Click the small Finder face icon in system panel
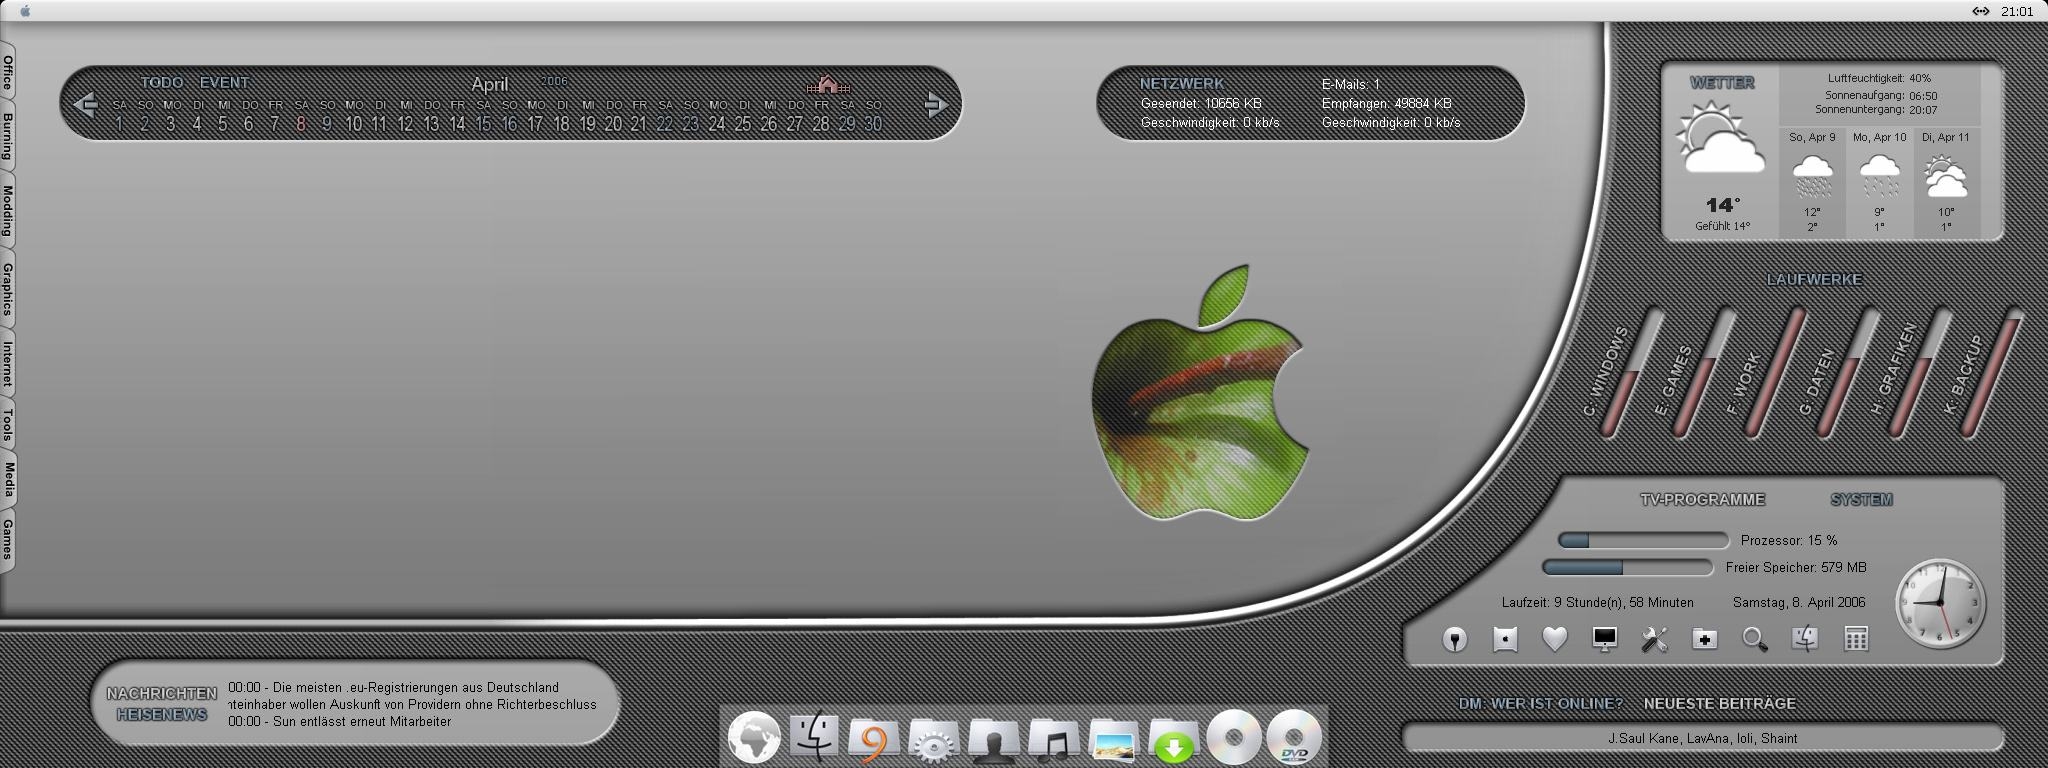The image size is (2048, 768). 1805,639
